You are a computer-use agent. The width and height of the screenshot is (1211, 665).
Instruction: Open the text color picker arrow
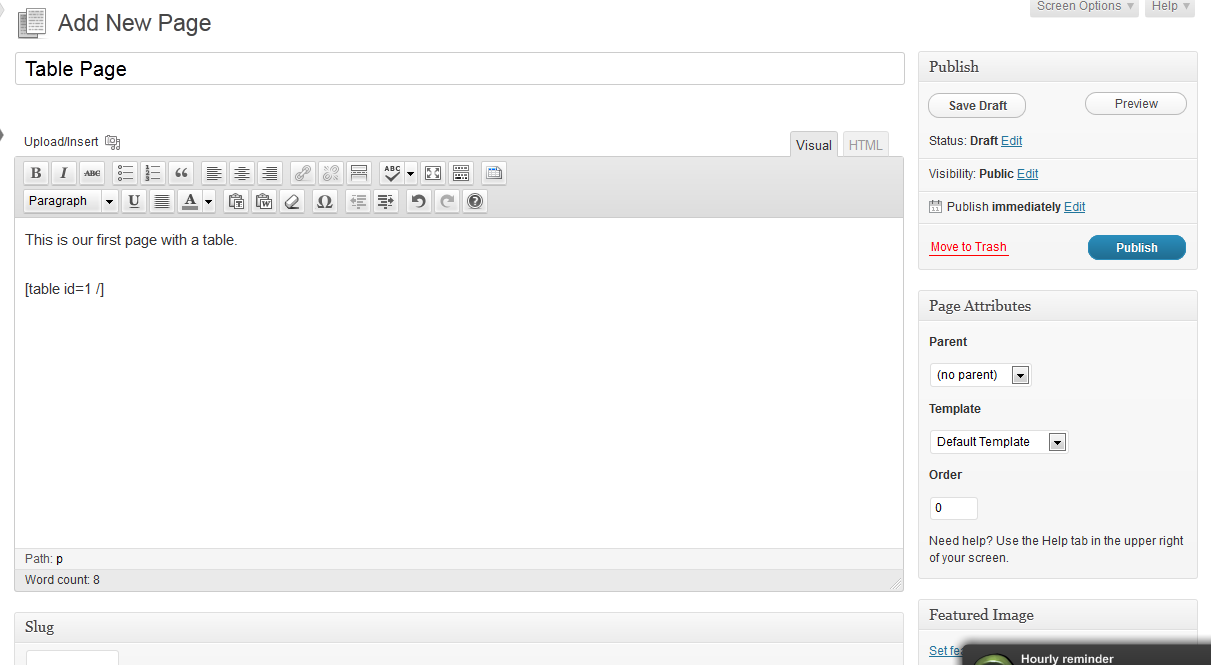pos(209,201)
